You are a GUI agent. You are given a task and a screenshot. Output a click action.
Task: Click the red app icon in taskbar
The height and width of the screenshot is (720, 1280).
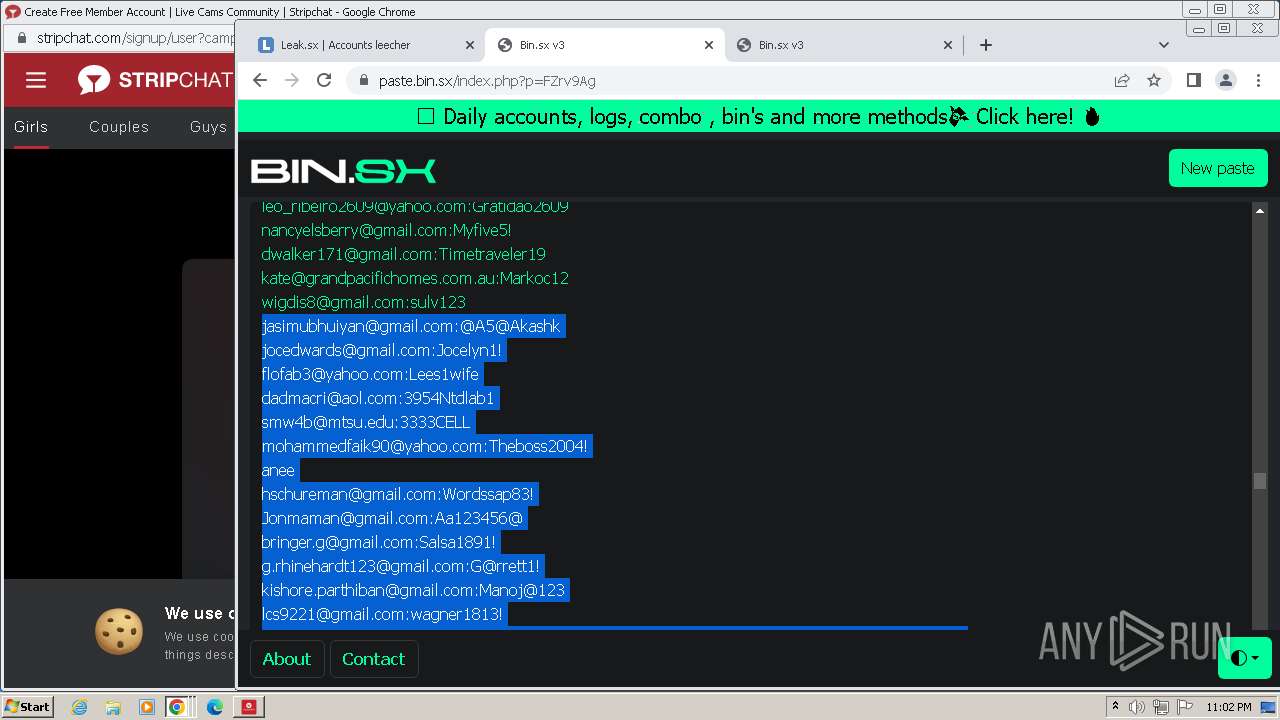coord(249,707)
